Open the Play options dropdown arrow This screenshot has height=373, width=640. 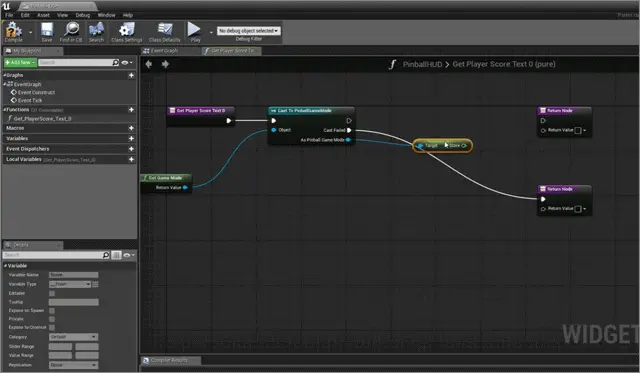click(x=211, y=32)
